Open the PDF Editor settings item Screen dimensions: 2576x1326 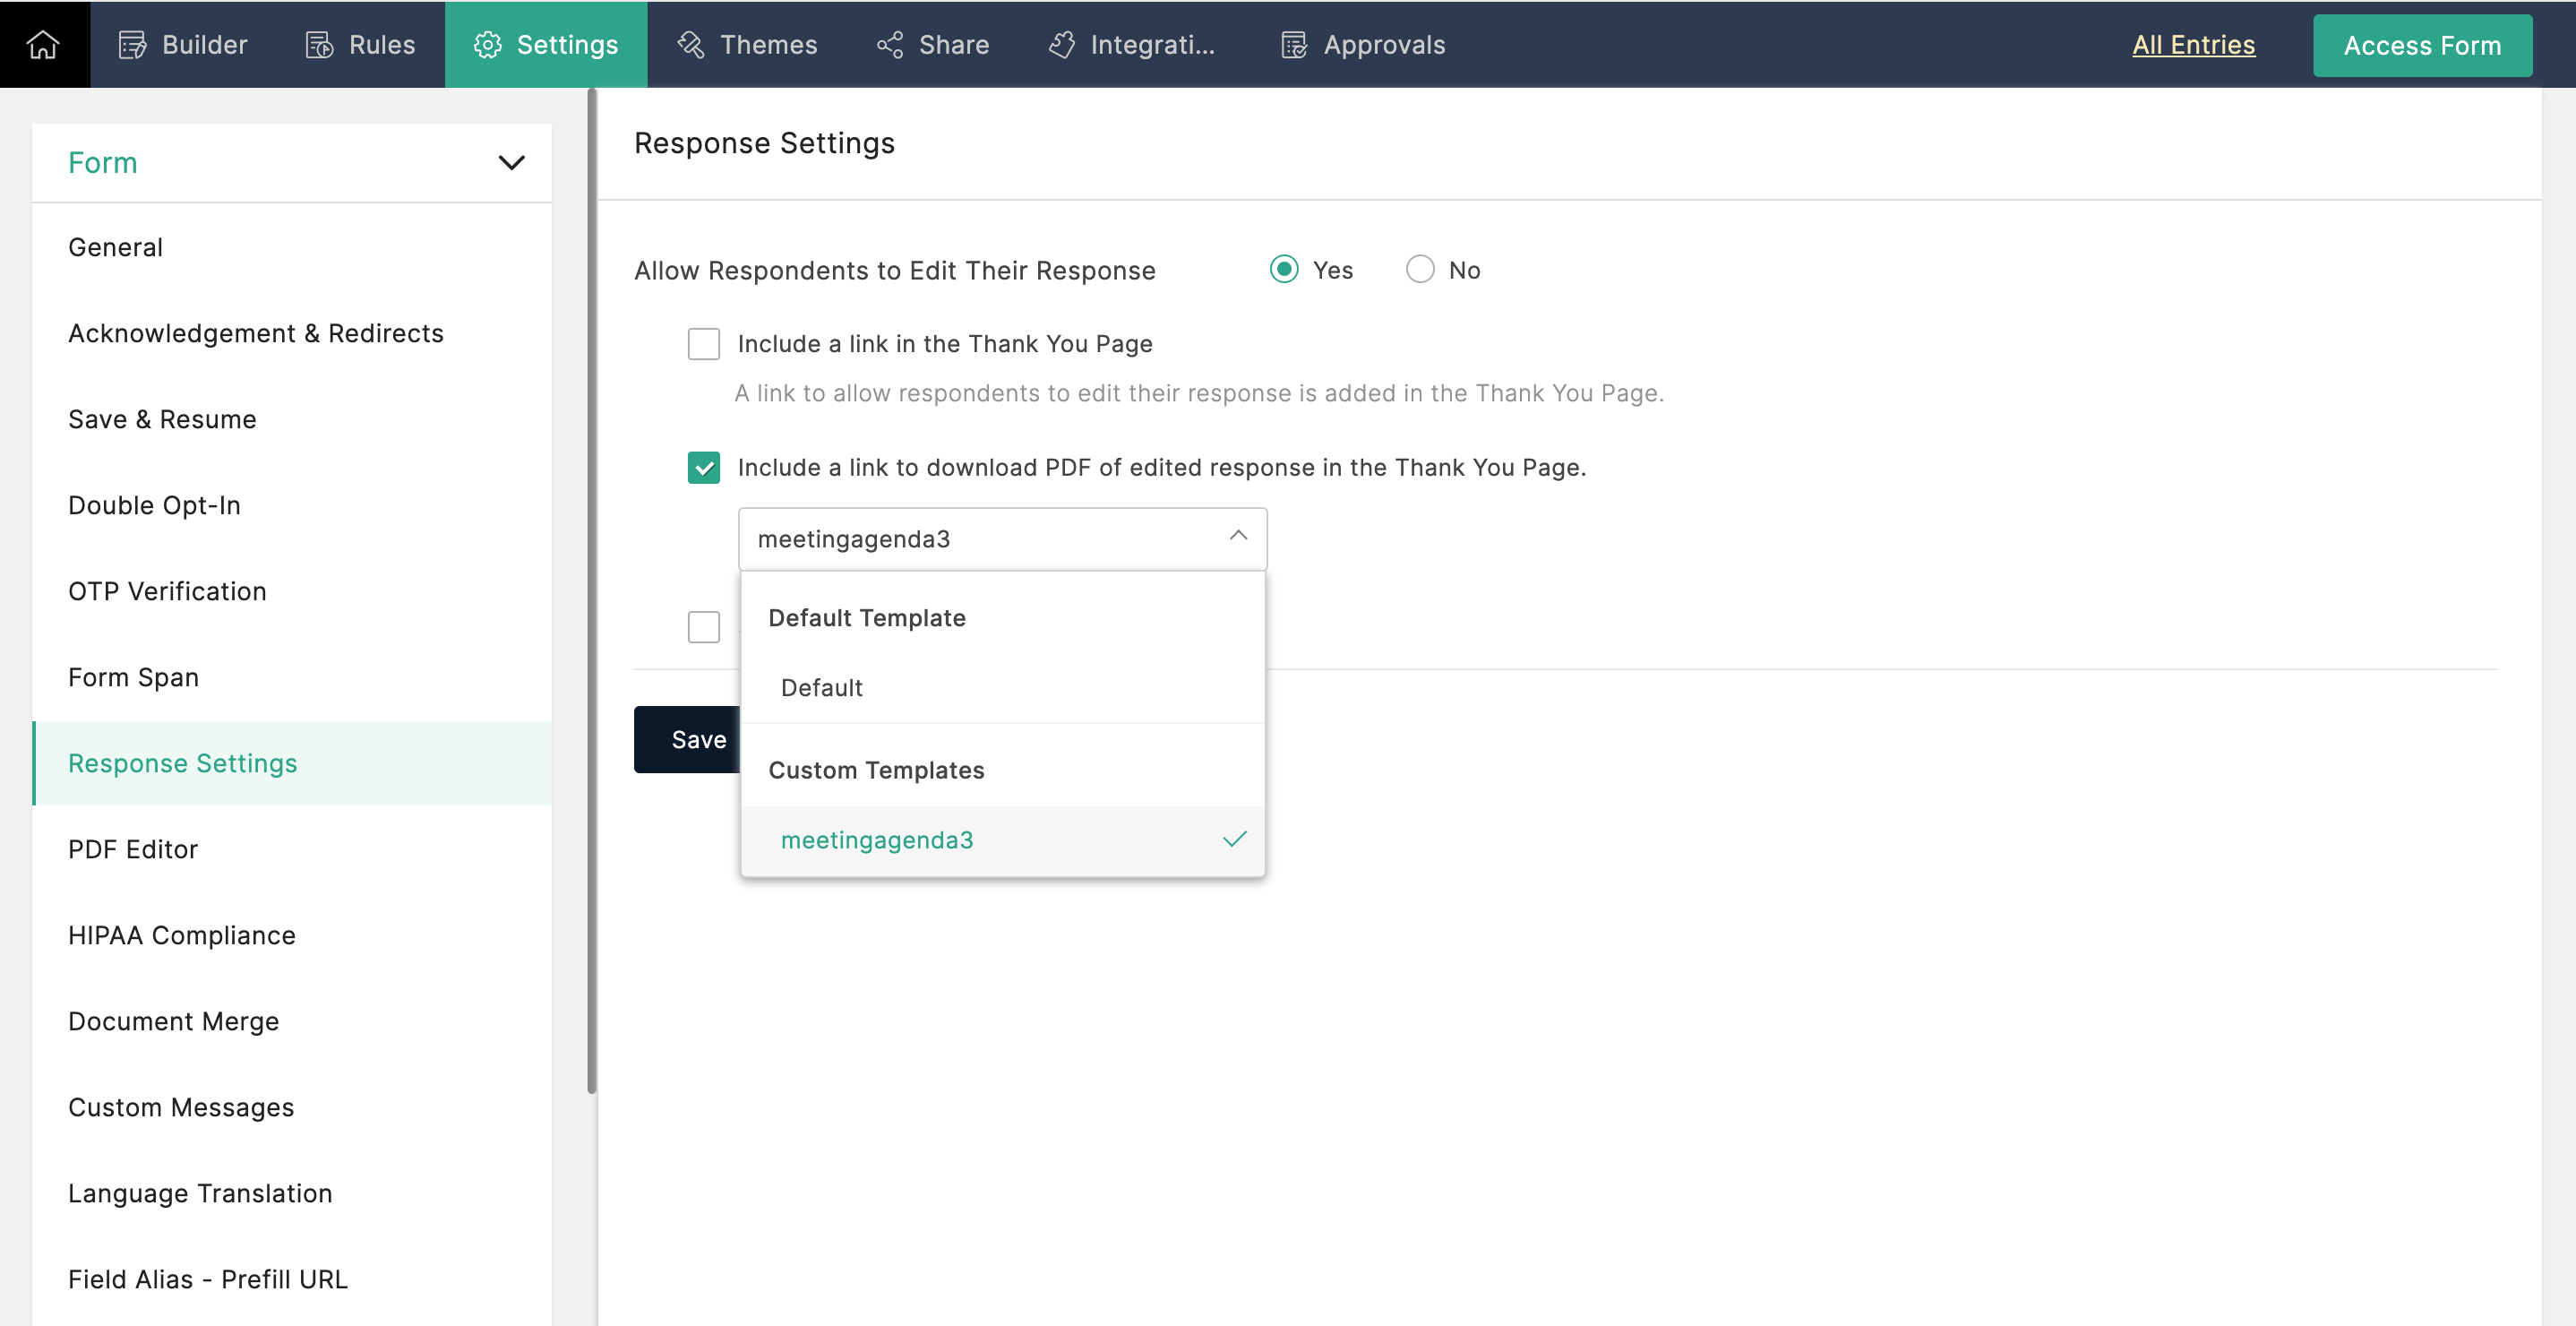point(133,849)
